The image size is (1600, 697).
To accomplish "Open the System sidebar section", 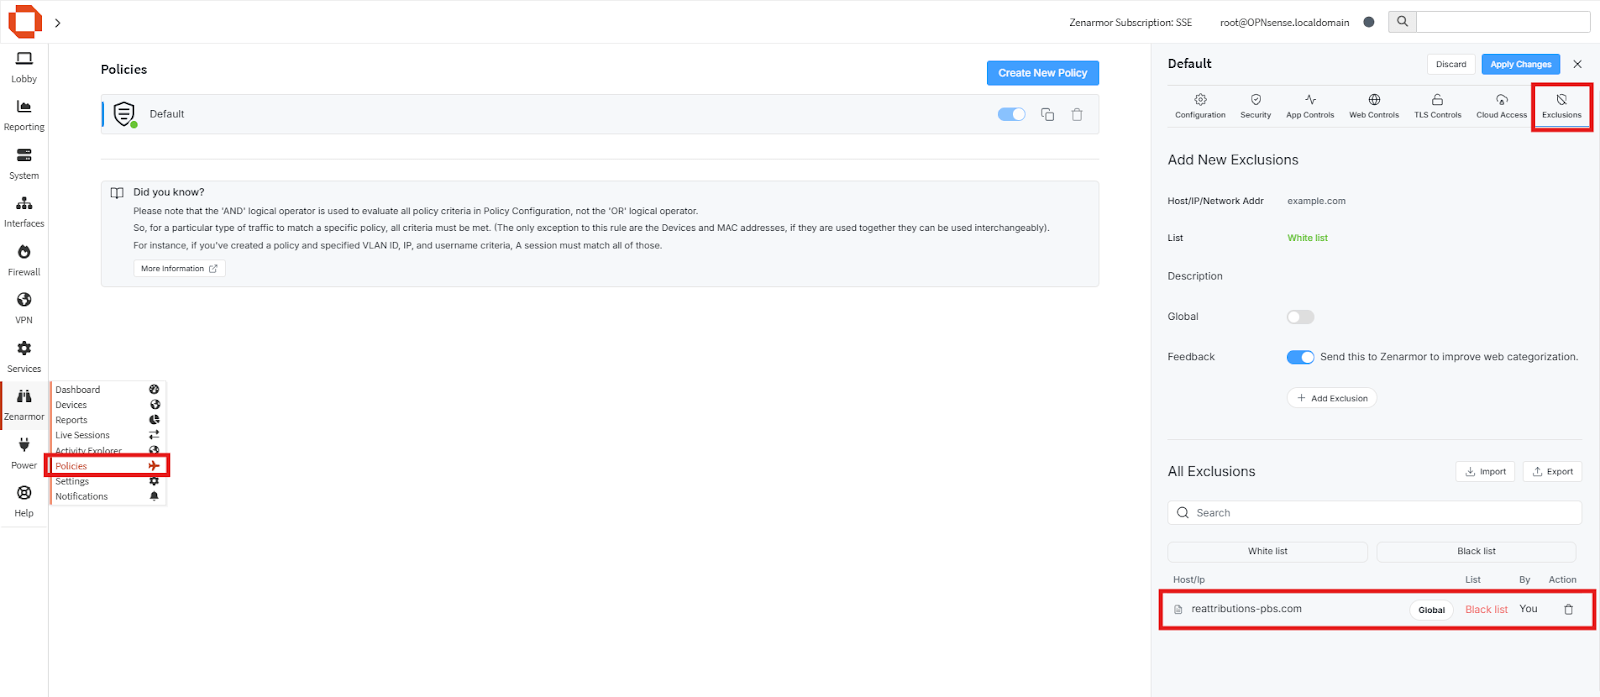I will (24, 164).
